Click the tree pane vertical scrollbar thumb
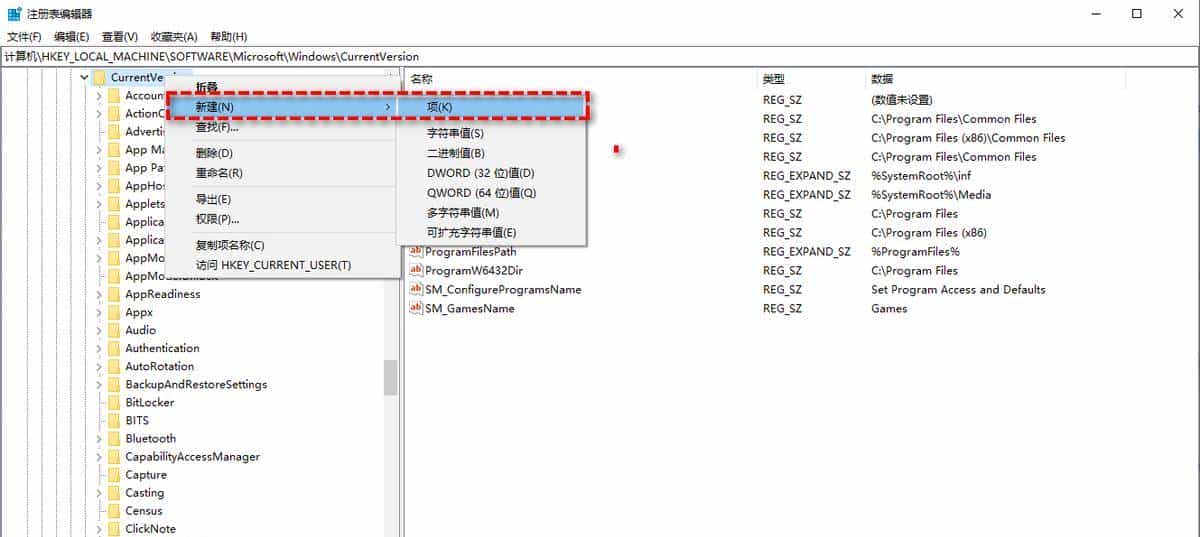Screen dimensions: 1200x537 click(x=390, y=377)
